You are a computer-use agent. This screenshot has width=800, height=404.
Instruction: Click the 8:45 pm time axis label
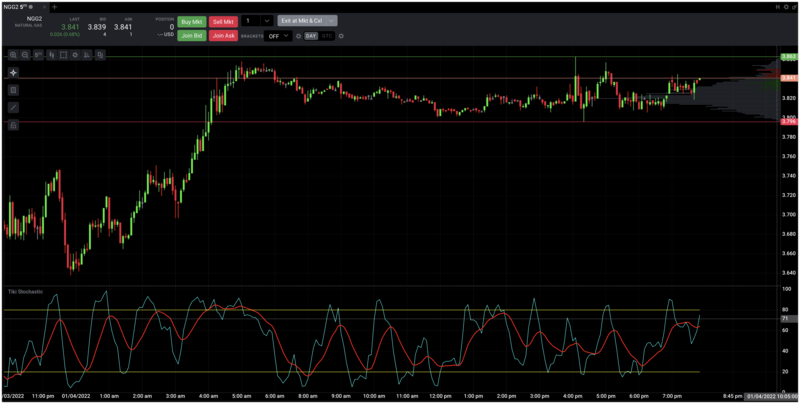pos(732,396)
